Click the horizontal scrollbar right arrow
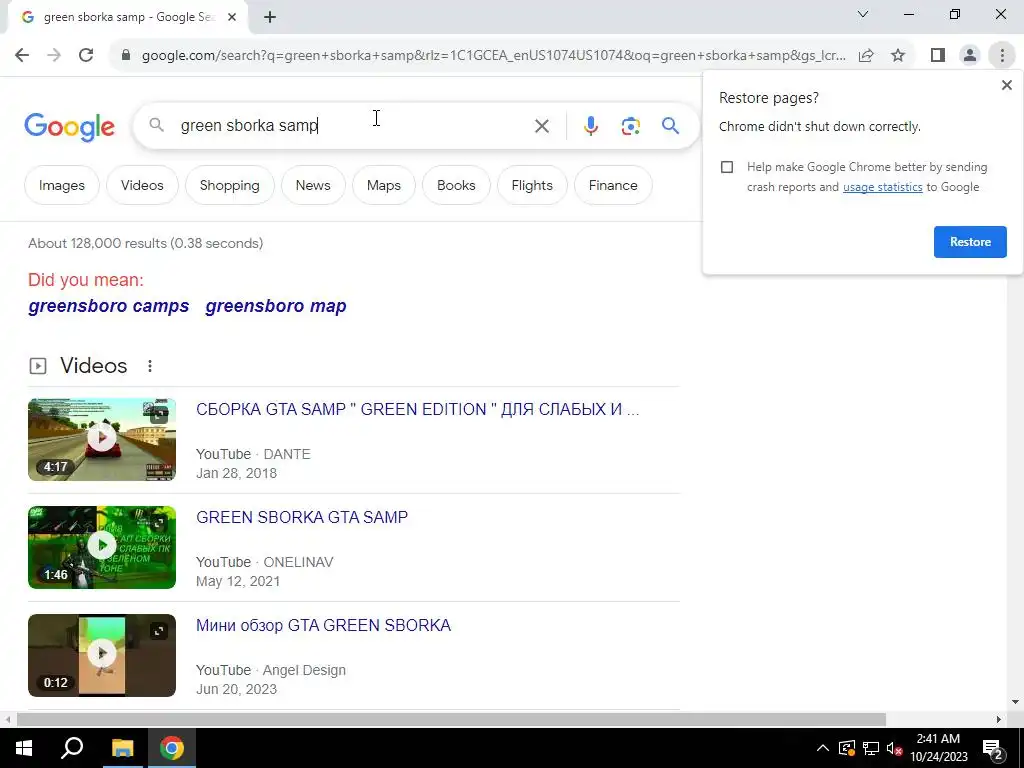The width and height of the screenshot is (1024, 768). (999, 719)
